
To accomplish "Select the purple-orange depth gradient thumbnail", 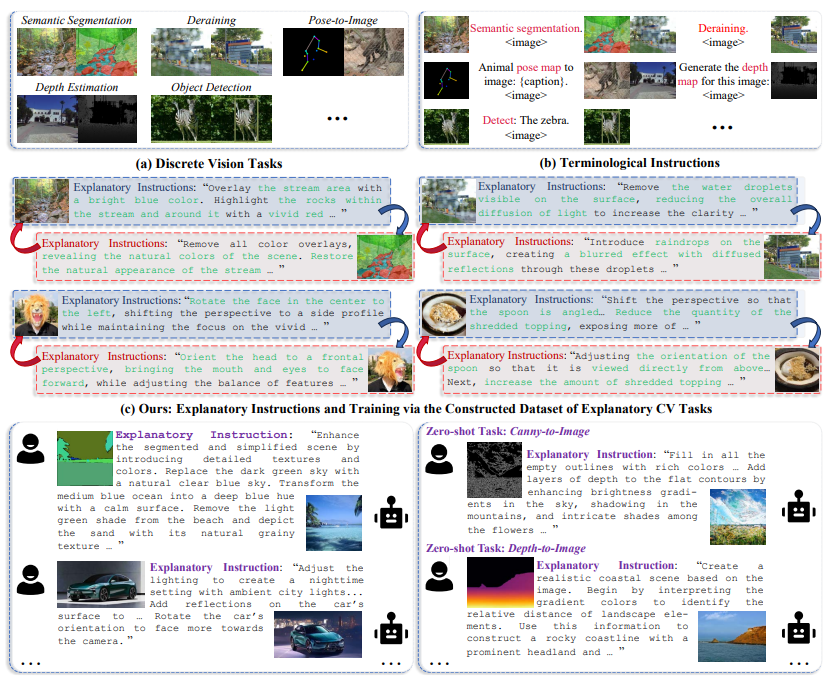I will coord(500,583).
